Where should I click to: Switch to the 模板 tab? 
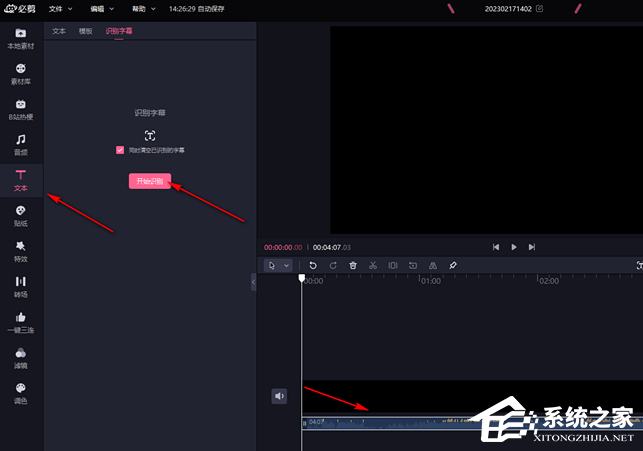pyautogui.click(x=86, y=31)
